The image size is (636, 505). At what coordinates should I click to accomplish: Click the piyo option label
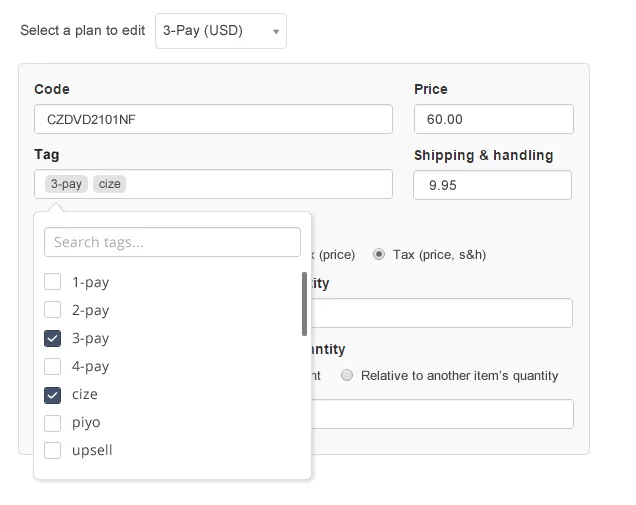coord(86,422)
